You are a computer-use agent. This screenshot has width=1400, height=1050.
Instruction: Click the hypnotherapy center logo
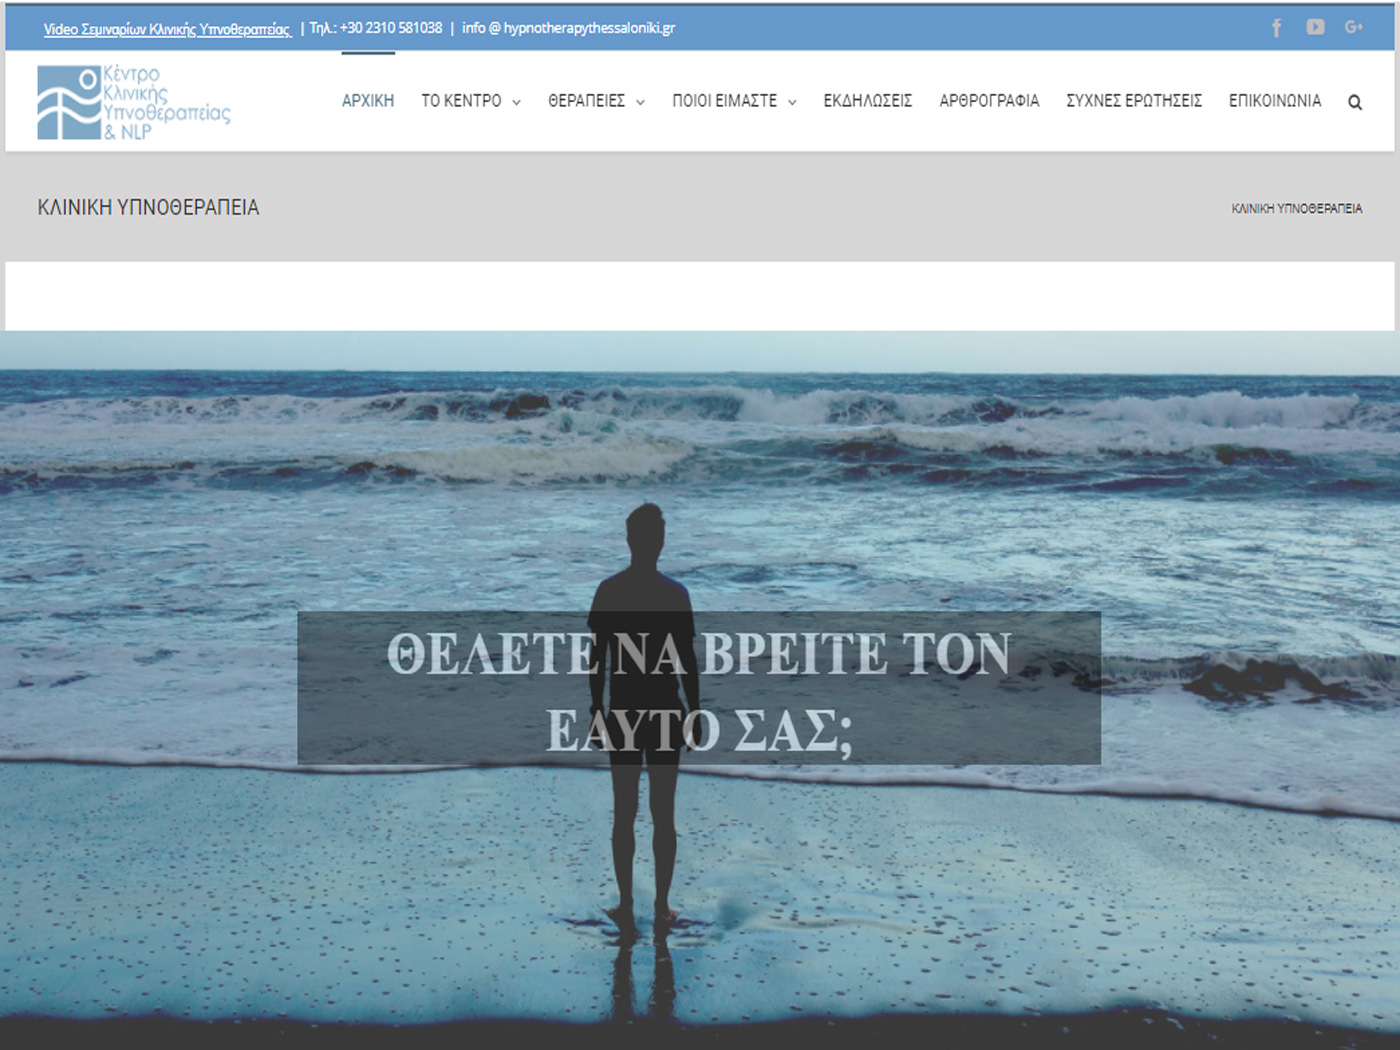coord(134,102)
